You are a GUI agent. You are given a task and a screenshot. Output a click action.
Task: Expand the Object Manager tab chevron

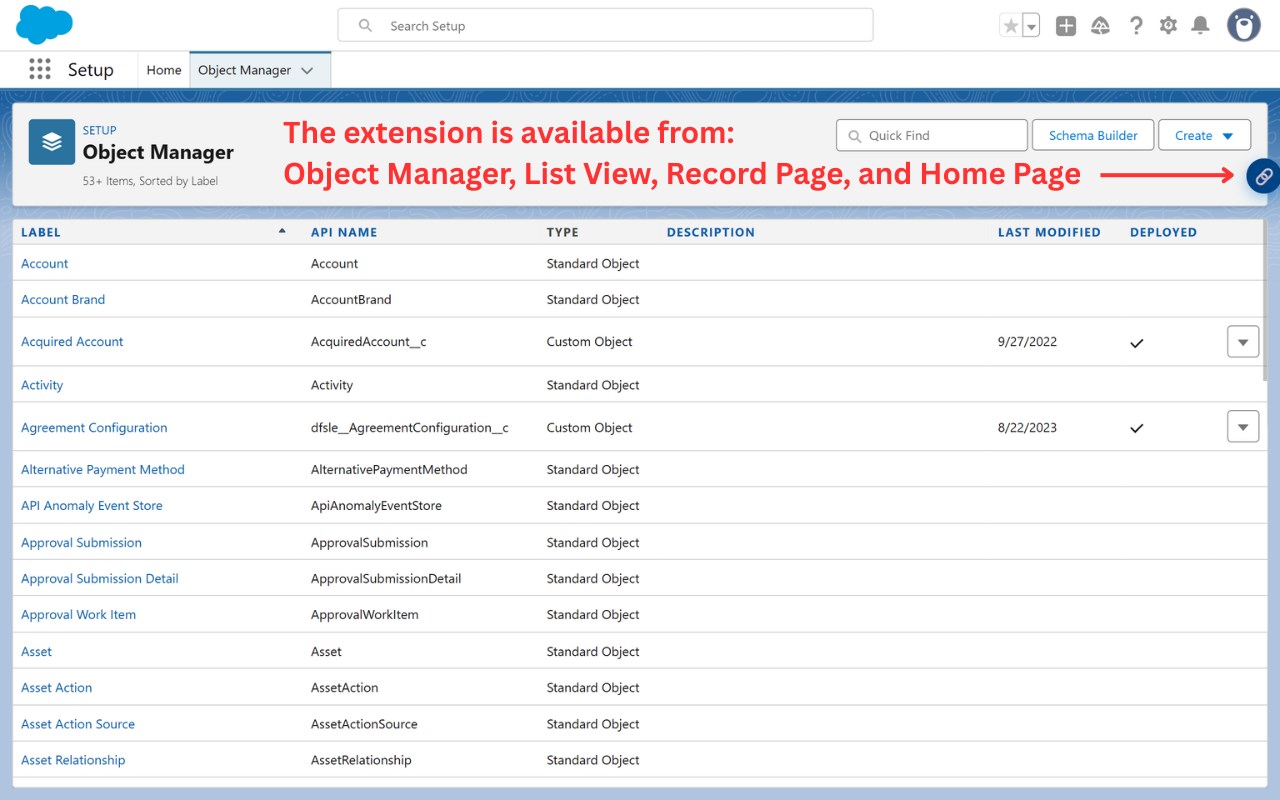(x=307, y=70)
